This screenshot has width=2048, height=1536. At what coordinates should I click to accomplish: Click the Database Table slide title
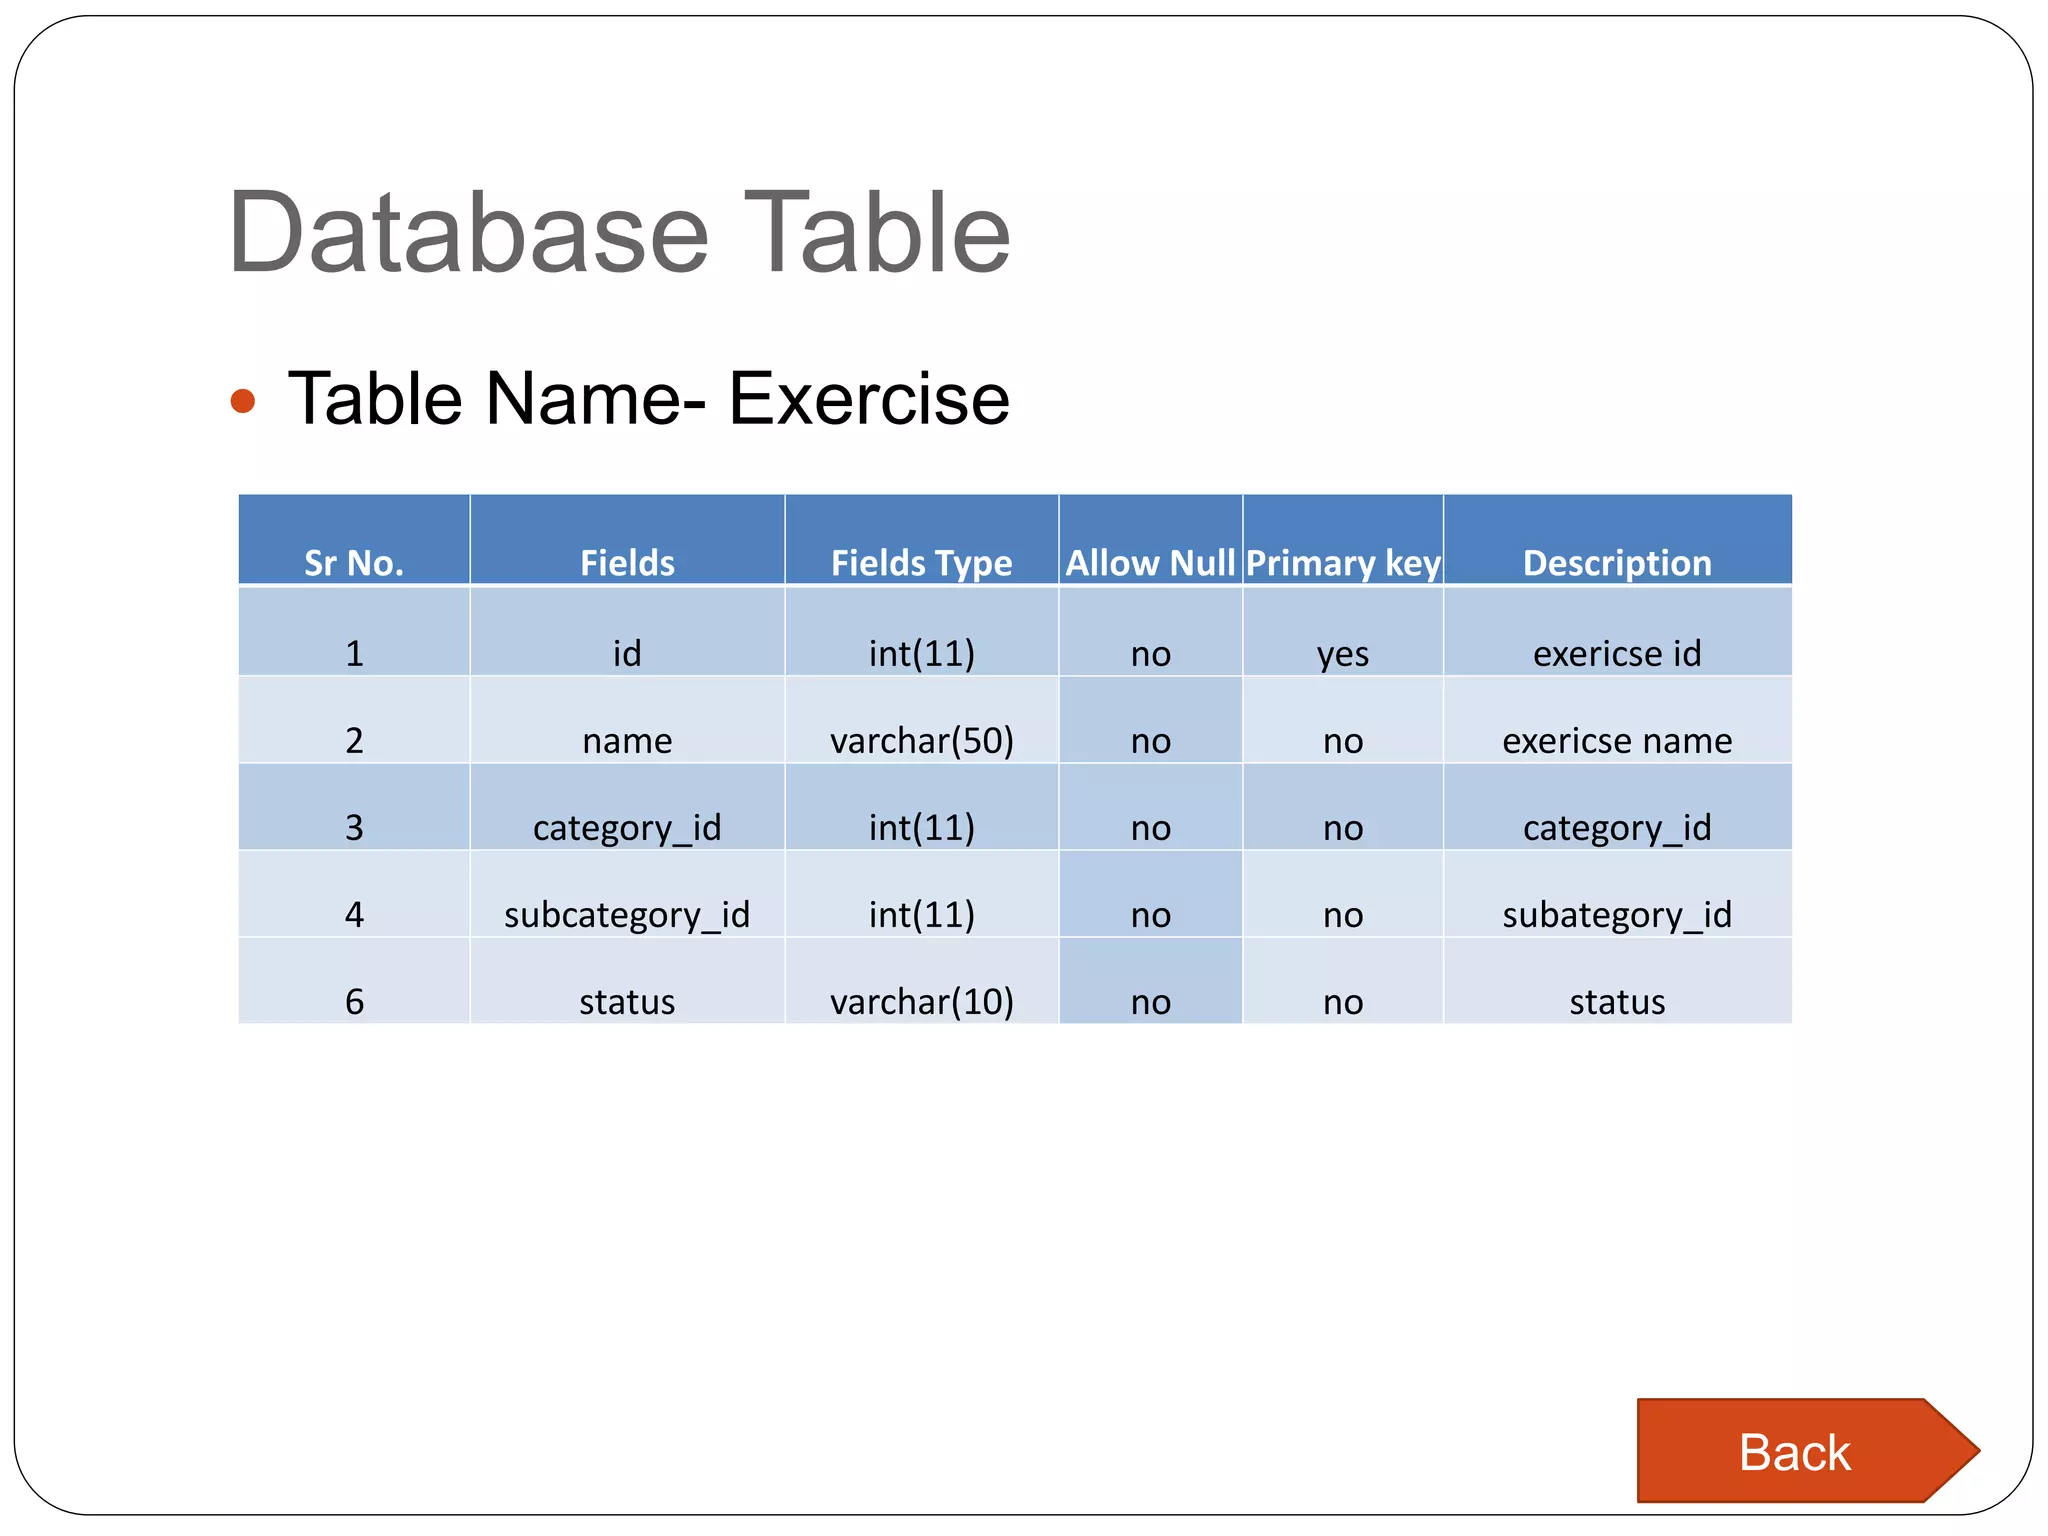tap(619, 232)
